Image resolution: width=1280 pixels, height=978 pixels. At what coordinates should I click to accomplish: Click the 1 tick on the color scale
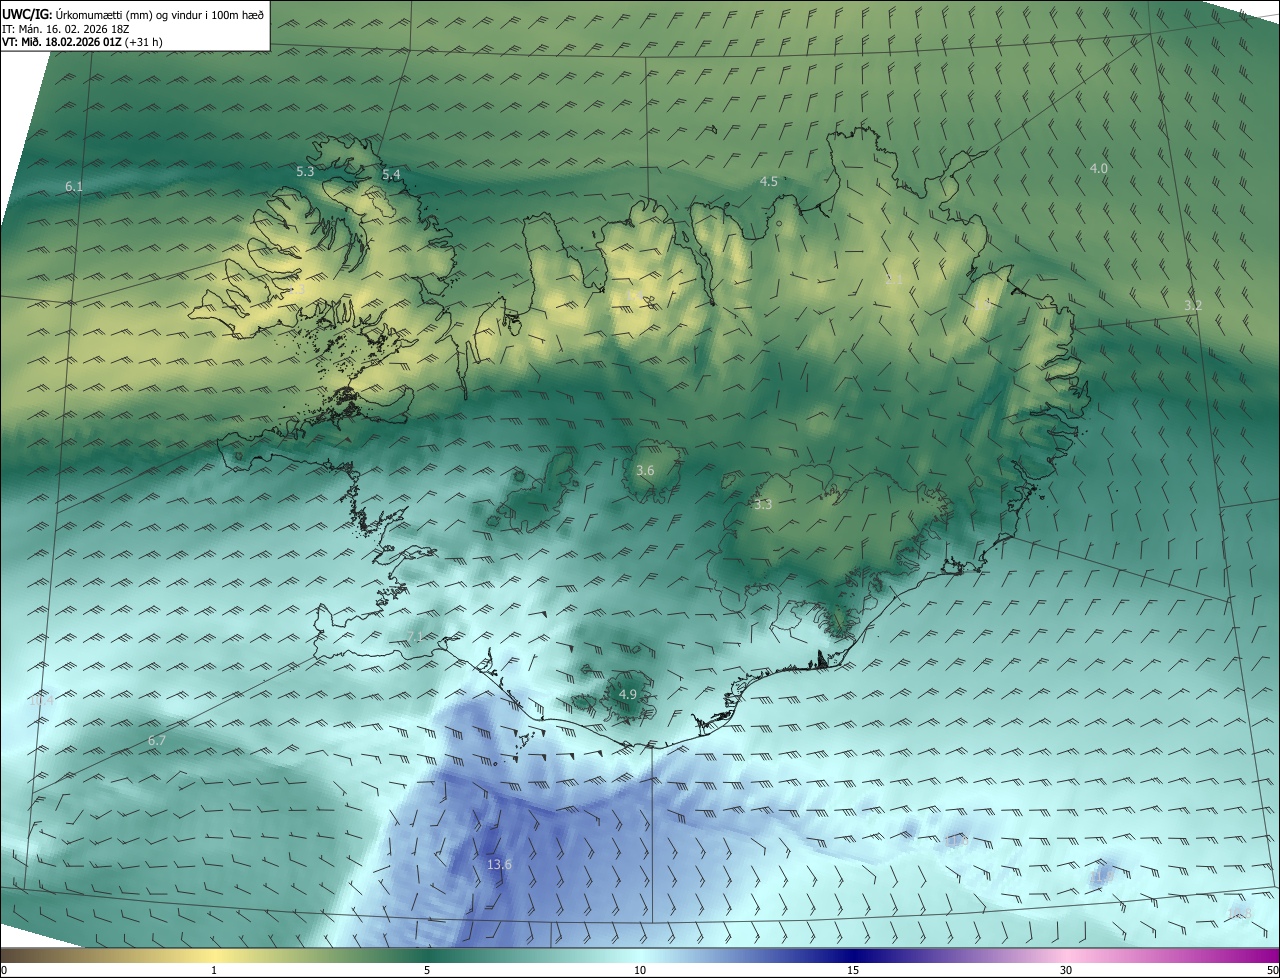point(214,970)
